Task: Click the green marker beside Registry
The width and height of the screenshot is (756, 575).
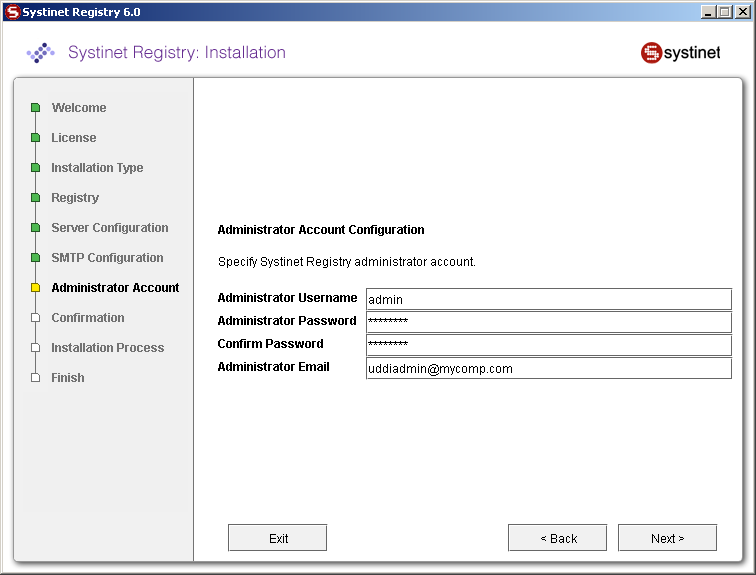Action: [x=35, y=198]
